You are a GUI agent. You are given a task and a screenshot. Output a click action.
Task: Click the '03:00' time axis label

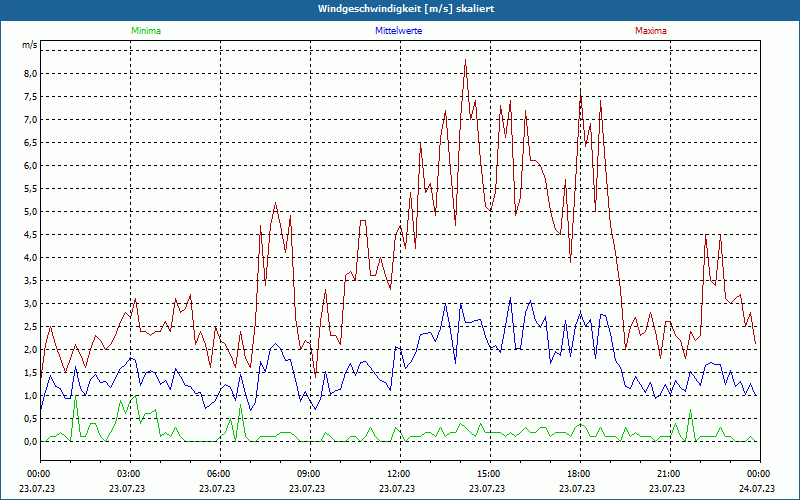pos(127,474)
